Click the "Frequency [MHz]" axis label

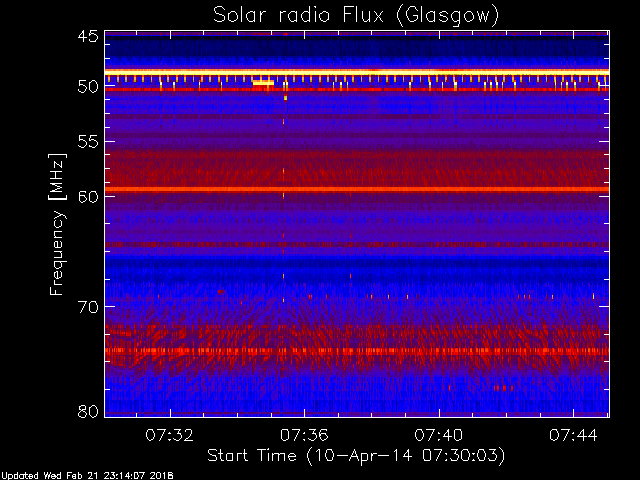[x=57, y=224]
